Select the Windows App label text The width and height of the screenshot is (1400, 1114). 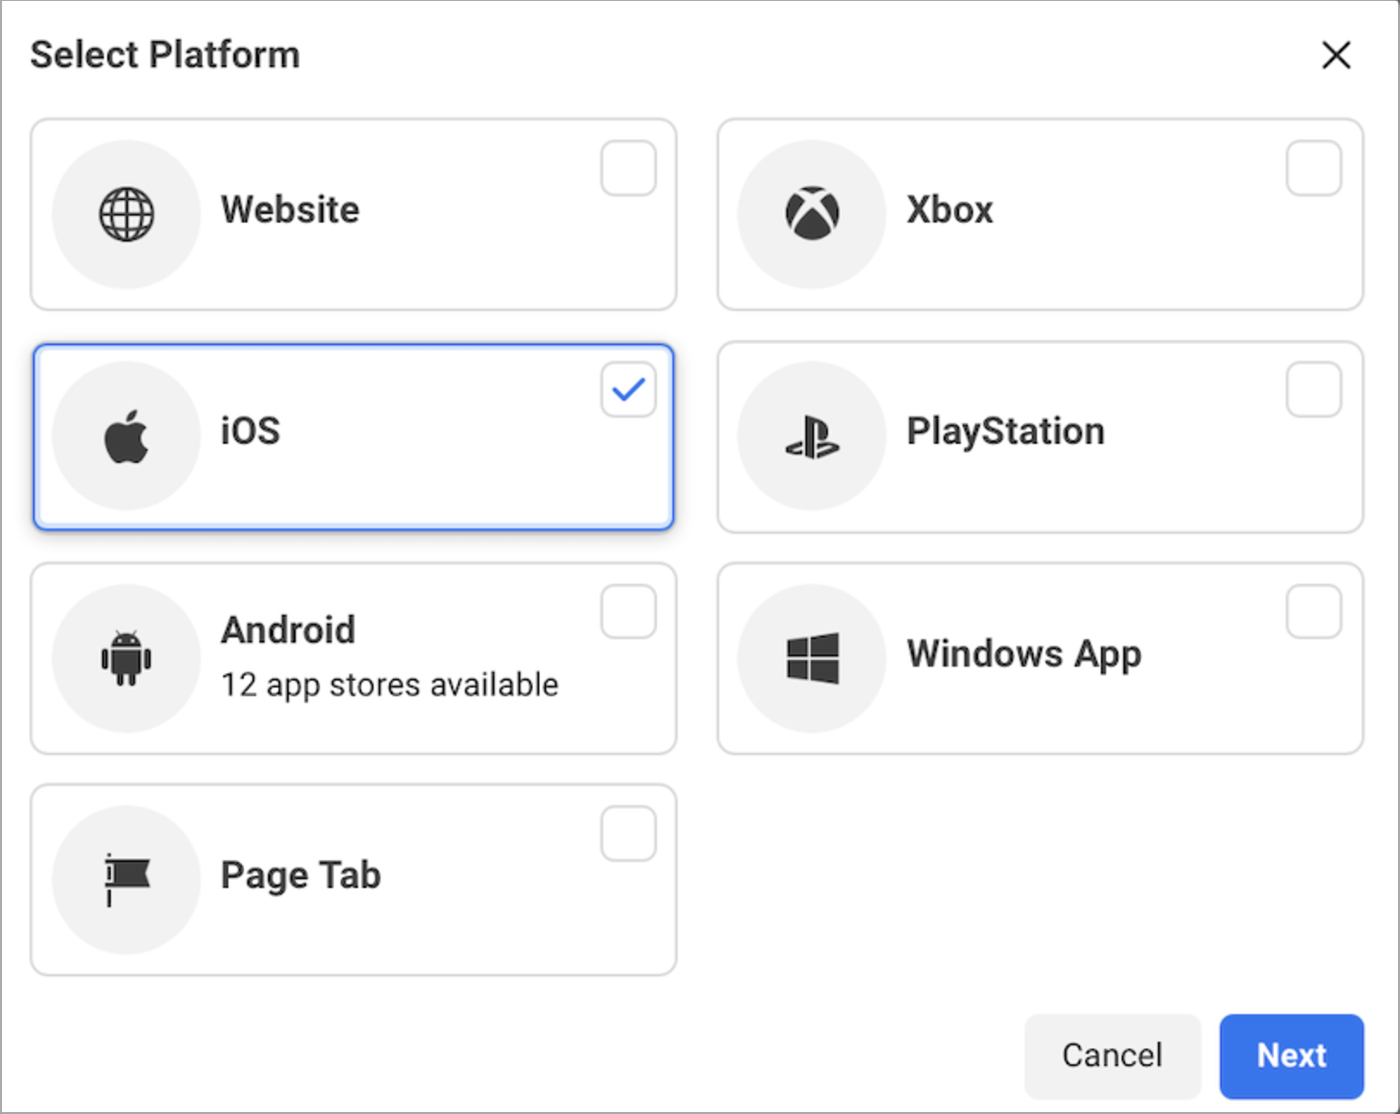click(x=1024, y=655)
